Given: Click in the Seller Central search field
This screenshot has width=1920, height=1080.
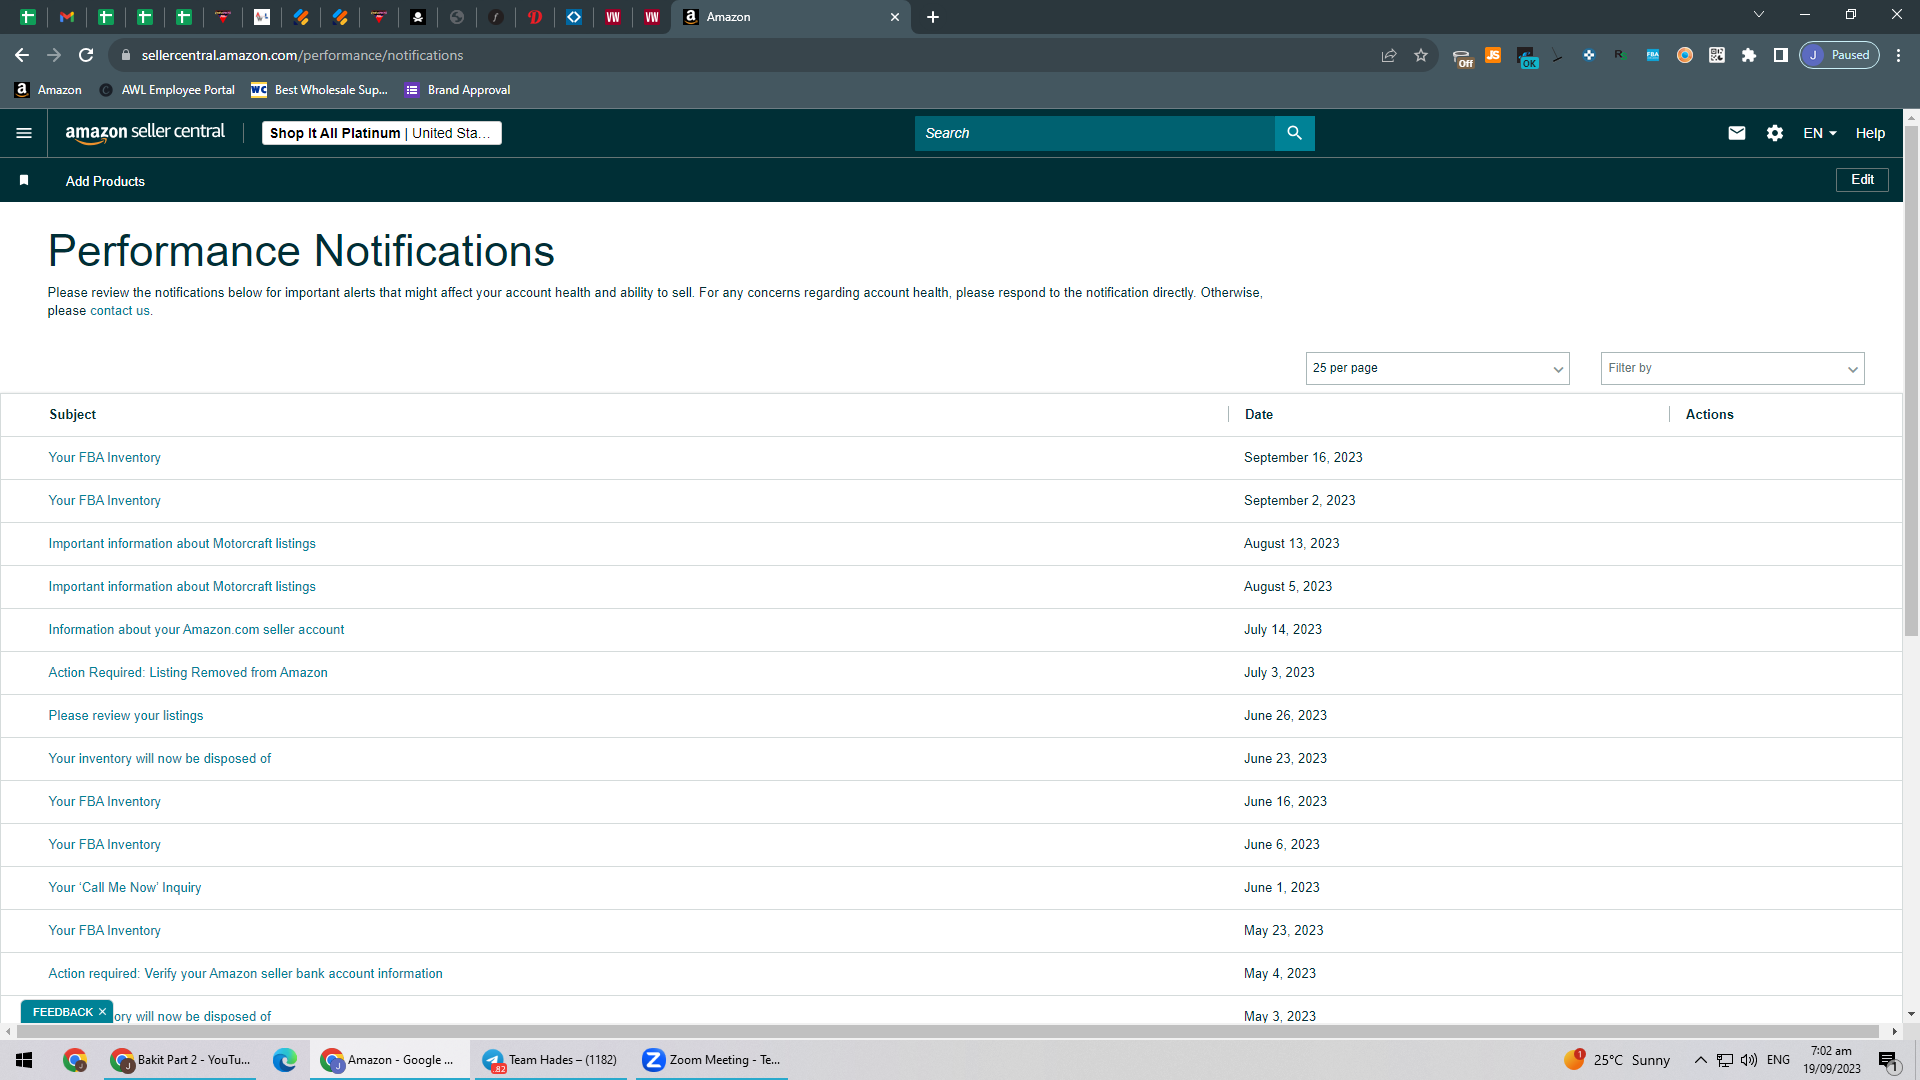Looking at the screenshot, I should tap(1094, 133).
